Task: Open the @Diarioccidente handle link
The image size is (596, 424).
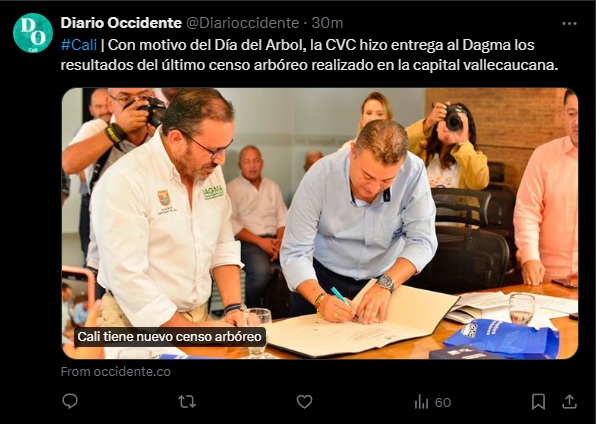Action: tap(243, 23)
